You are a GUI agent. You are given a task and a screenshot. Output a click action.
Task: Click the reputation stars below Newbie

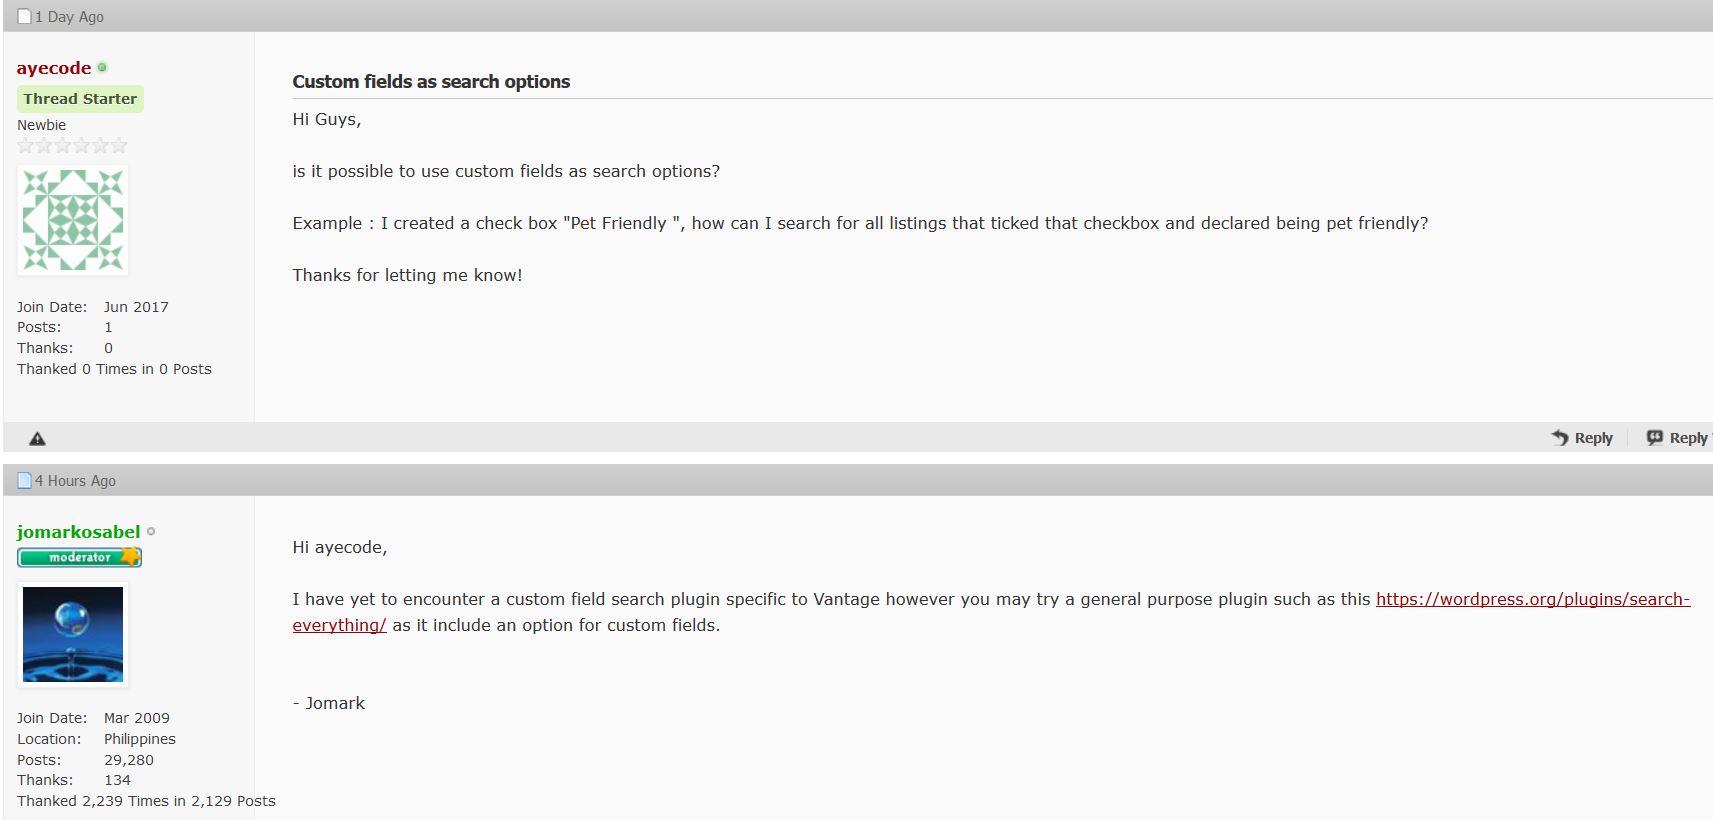pyautogui.click(x=72, y=146)
